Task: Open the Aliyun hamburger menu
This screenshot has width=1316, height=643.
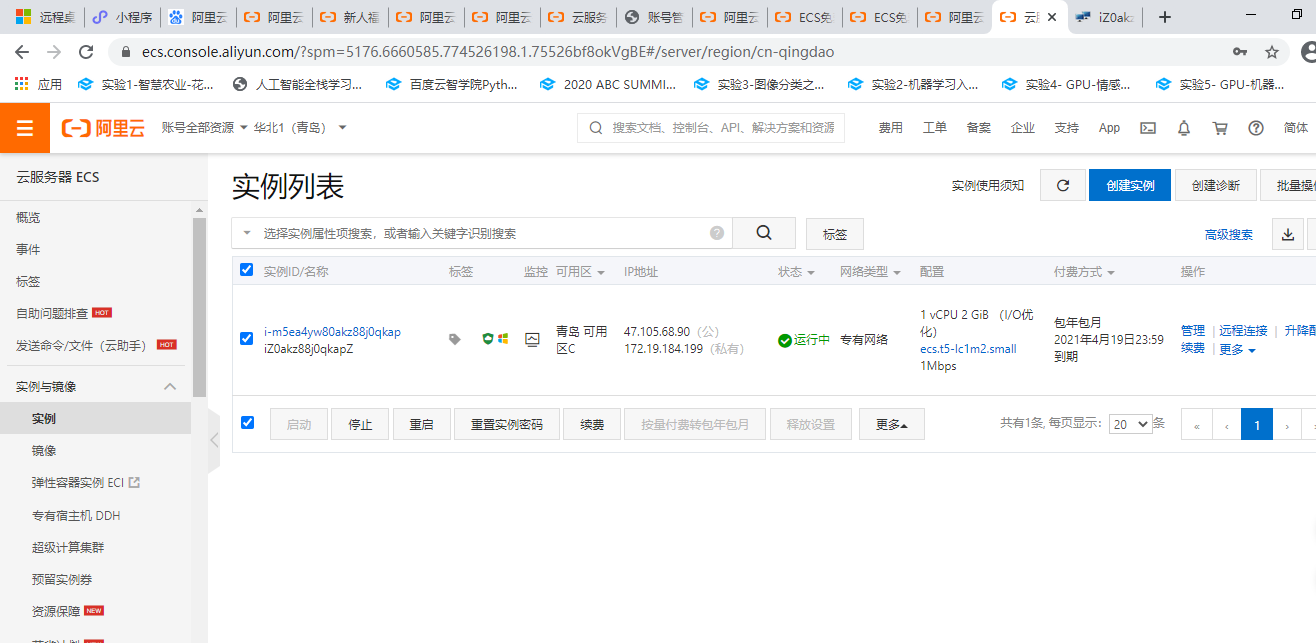Action: pos(25,128)
